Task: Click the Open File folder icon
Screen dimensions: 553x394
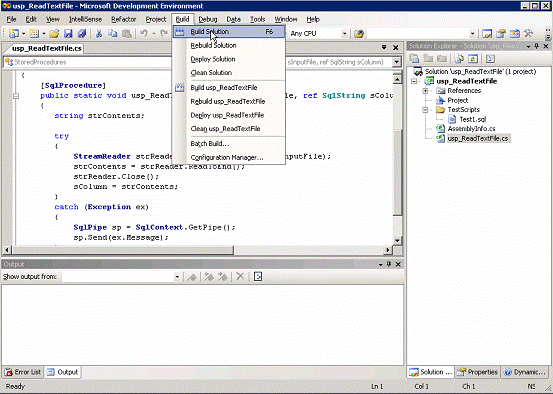Action: coord(54,34)
